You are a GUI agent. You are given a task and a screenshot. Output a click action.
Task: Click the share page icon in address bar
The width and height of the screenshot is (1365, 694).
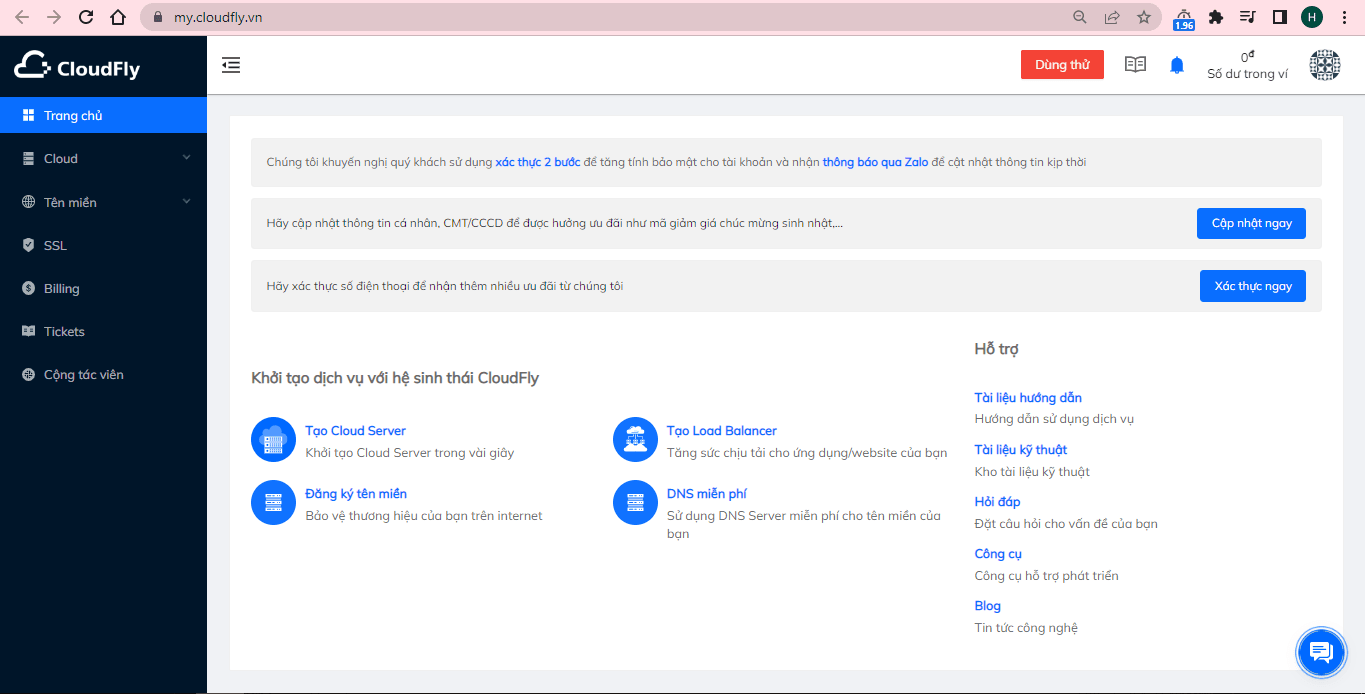tap(1111, 17)
